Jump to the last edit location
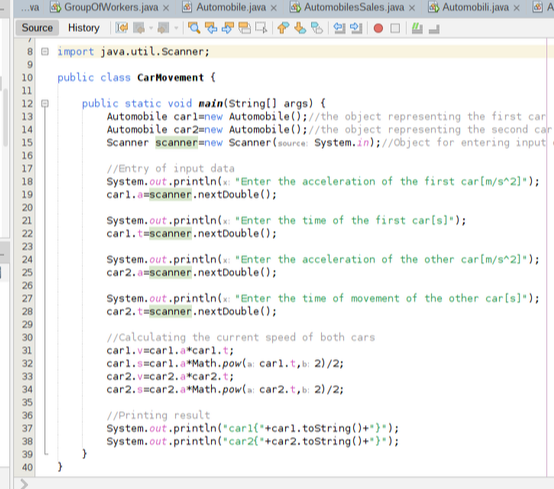Viewport: 554px width, 489px height. [122, 28]
